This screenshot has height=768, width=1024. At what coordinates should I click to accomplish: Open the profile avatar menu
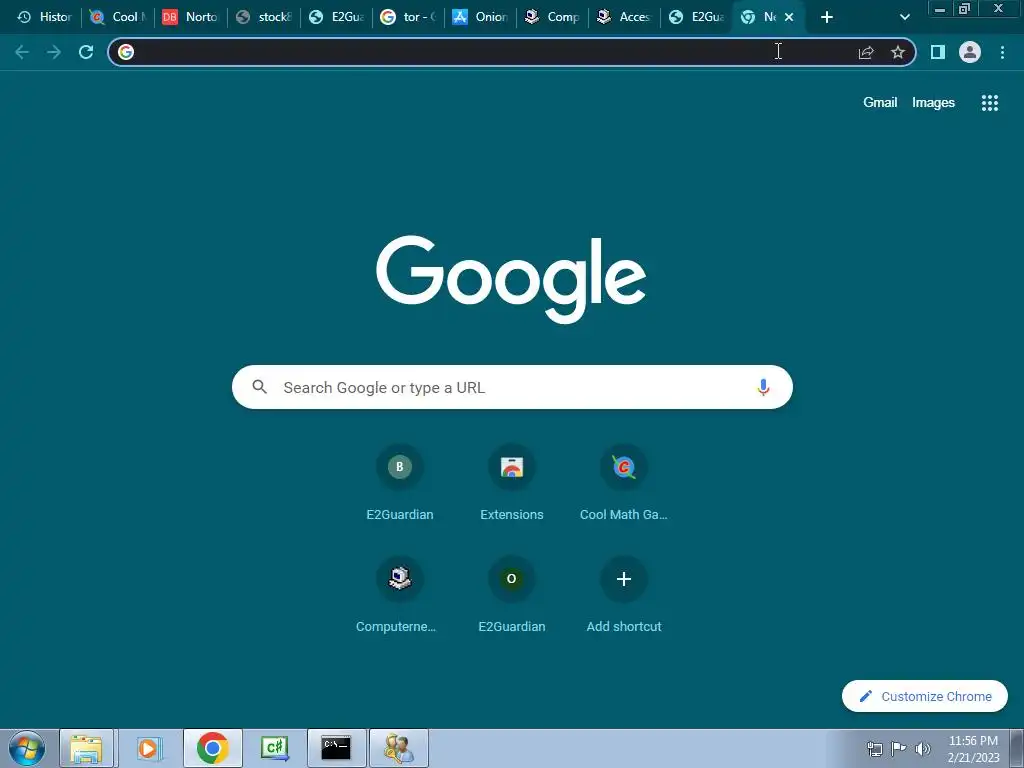970,52
